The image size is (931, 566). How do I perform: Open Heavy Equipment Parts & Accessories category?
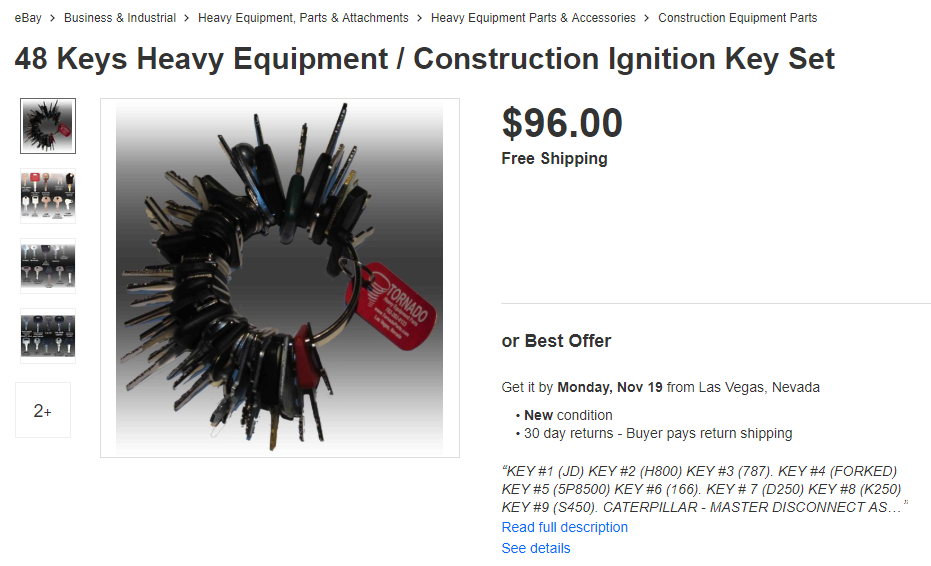pos(533,18)
